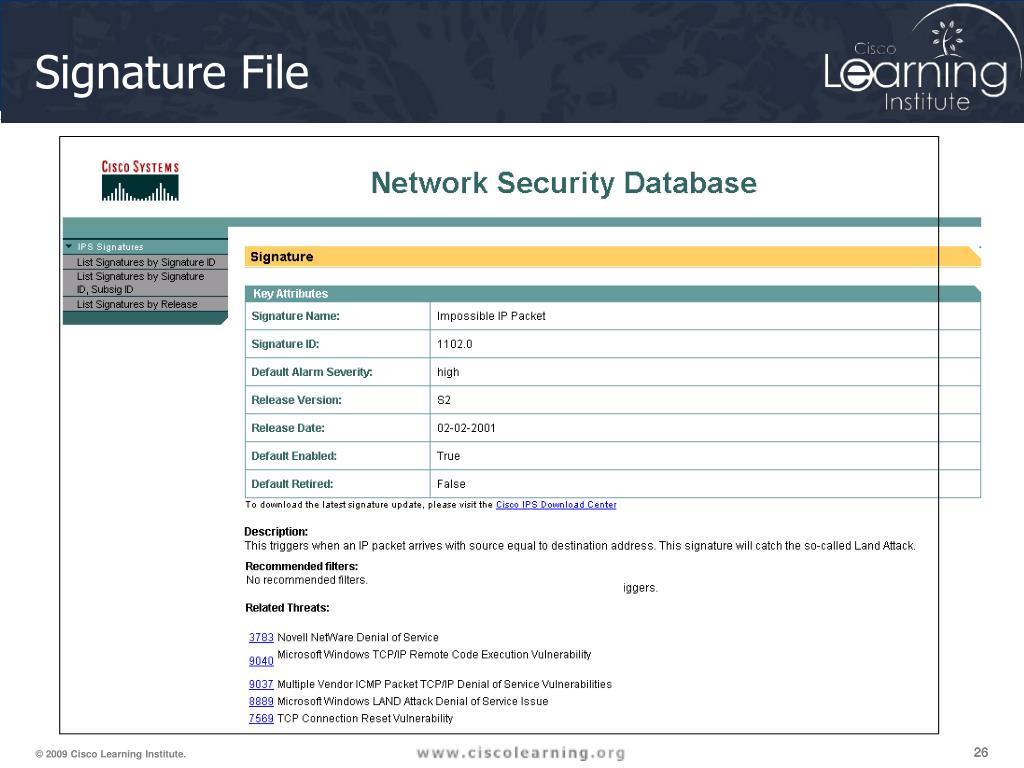Click the Key Attributes table header
The width and height of the screenshot is (1024, 768).
click(x=613, y=294)
